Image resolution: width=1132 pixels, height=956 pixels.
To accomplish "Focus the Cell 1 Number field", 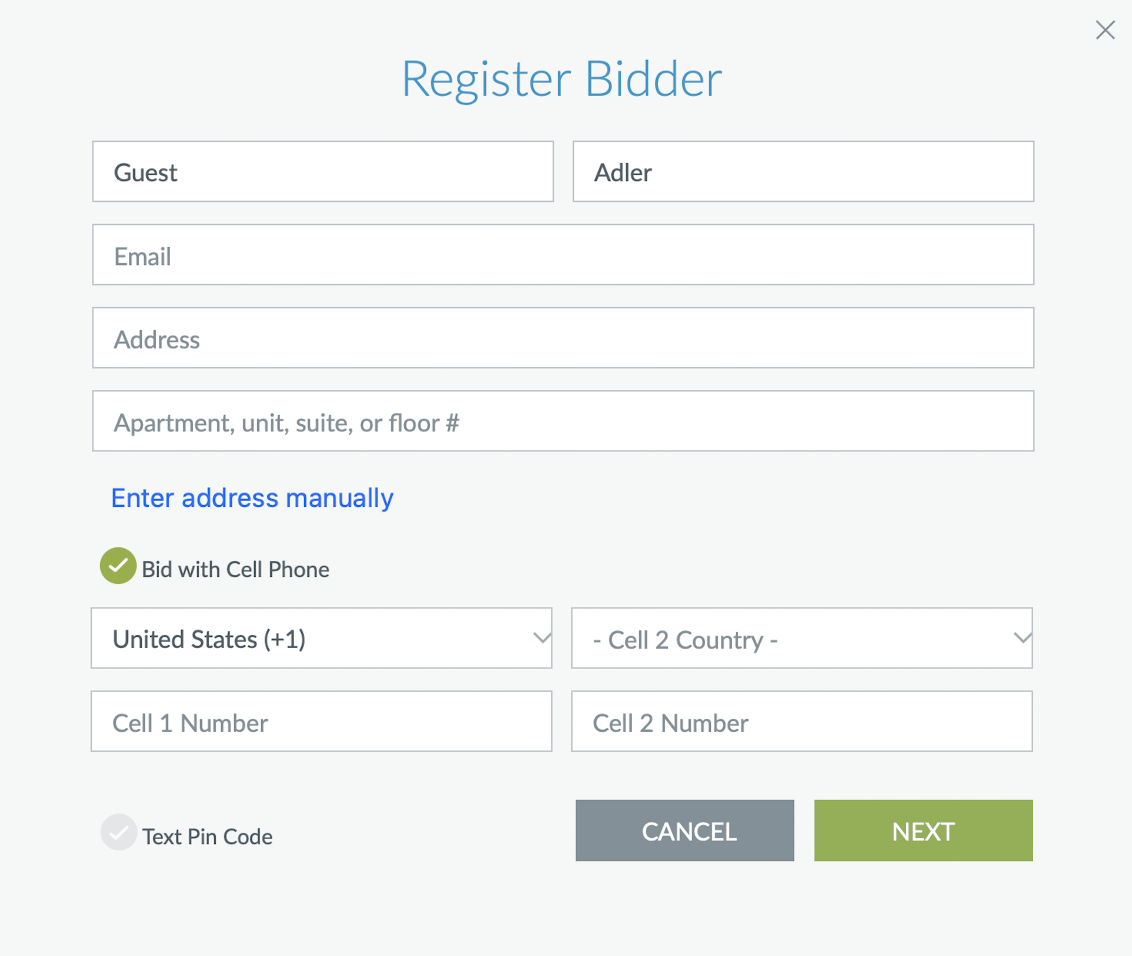I will [321, 721].
